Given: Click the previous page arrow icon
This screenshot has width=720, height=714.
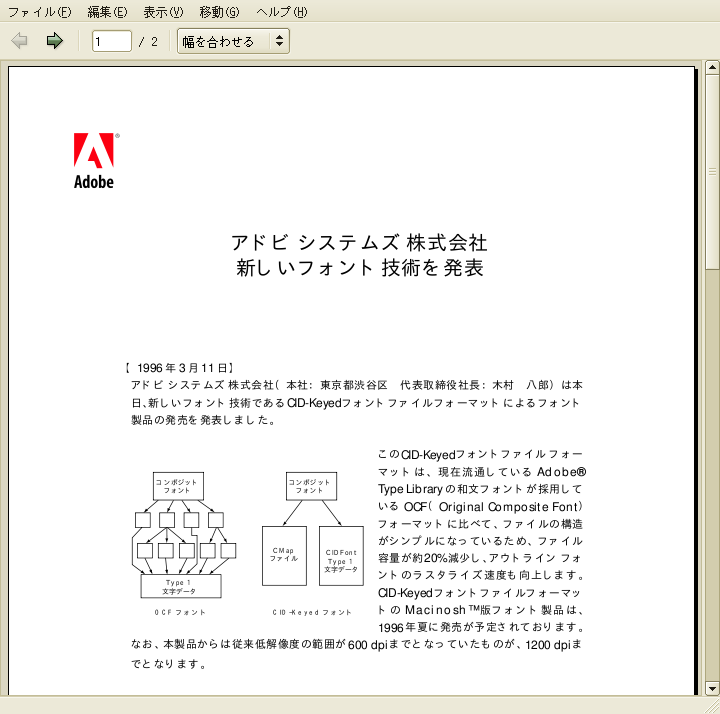Looking at the screenshot, I should [x=19, y=41].
